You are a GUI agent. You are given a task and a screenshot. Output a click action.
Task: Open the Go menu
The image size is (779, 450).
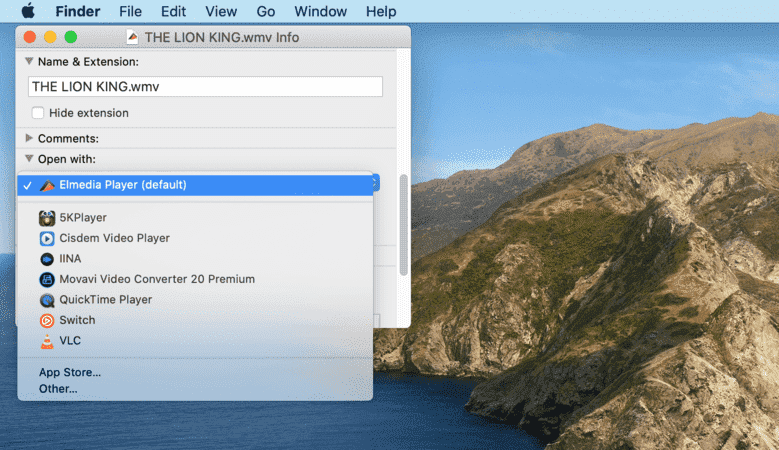pyautogui.click(x=266, y=11)
